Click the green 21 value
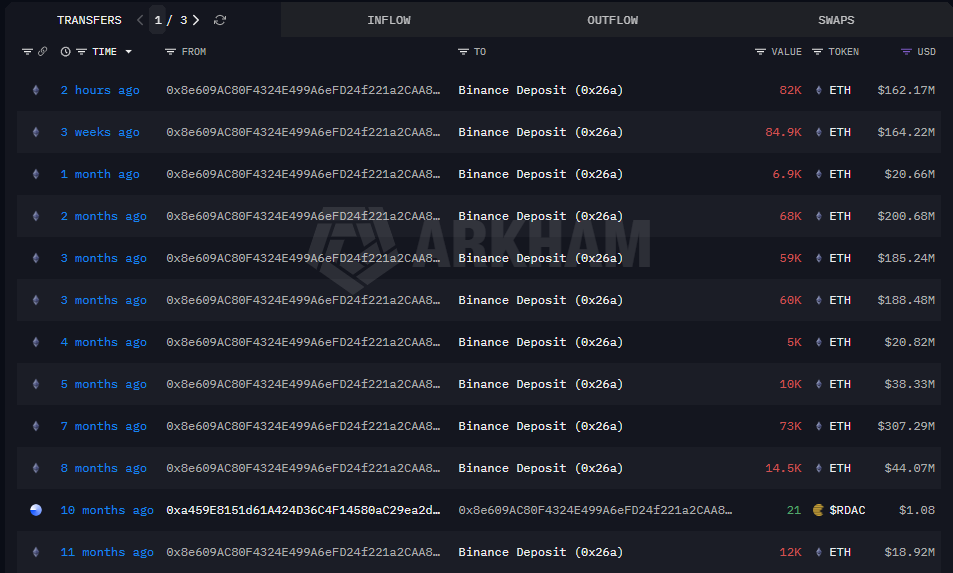 point(794,510)
